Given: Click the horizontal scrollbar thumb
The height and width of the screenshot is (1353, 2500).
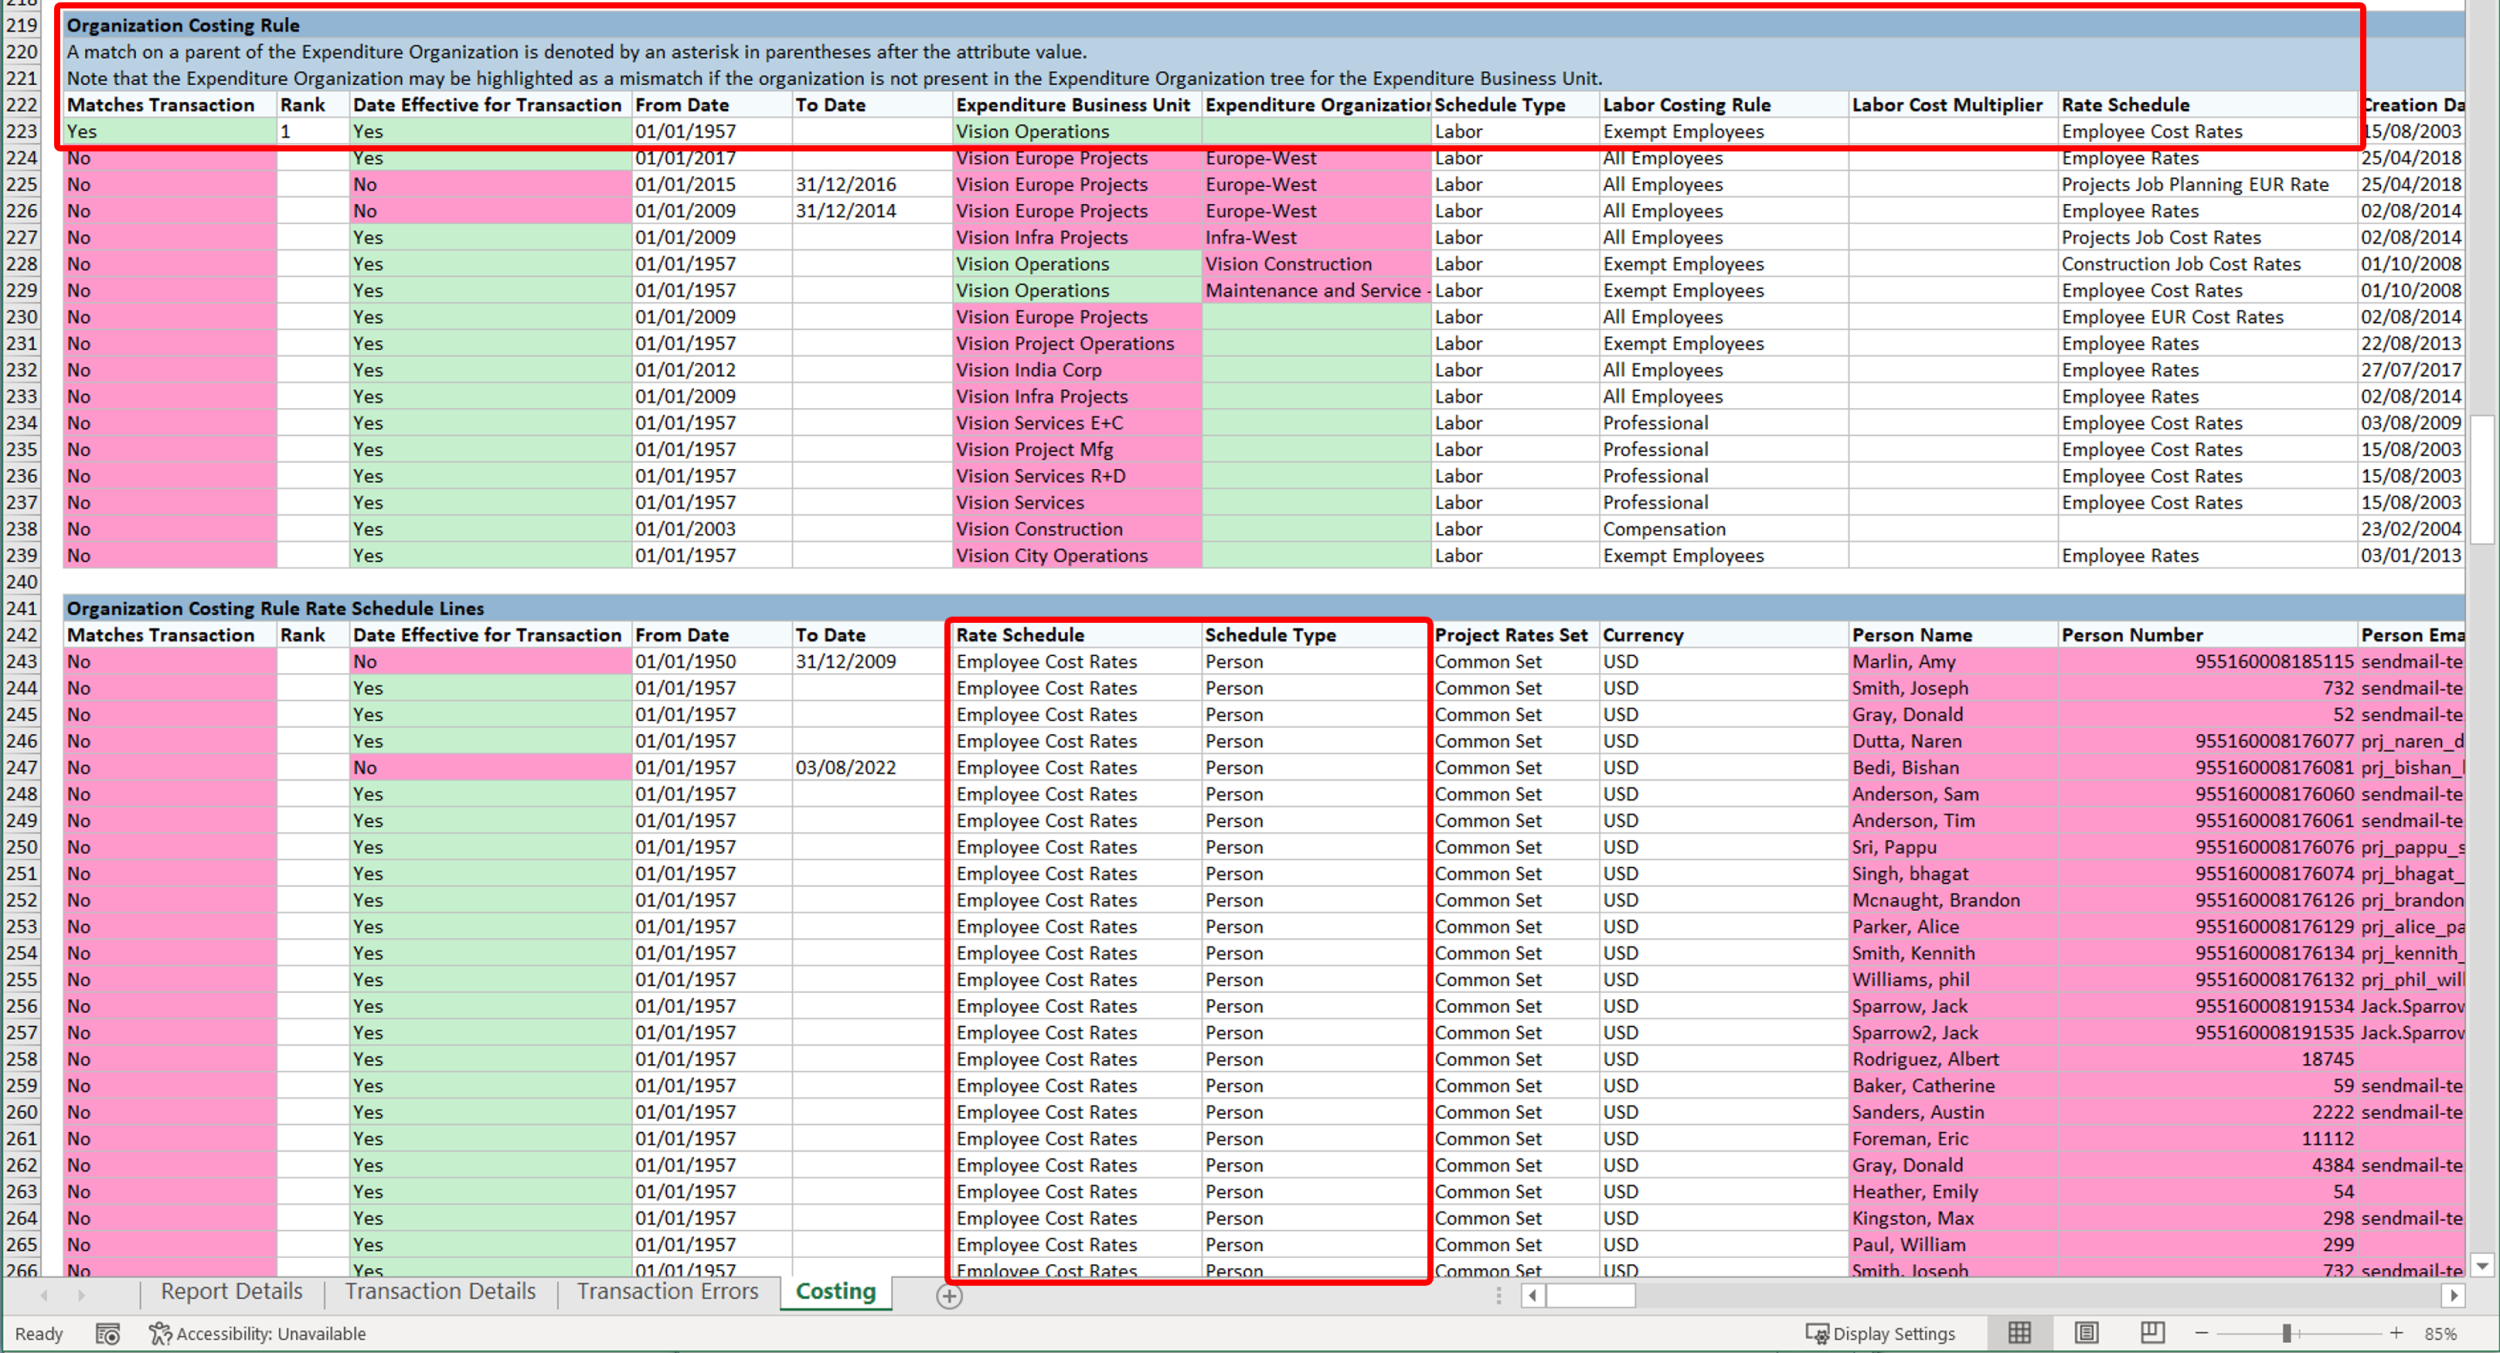Looking at the screenshot, I should point(1590,1296).
